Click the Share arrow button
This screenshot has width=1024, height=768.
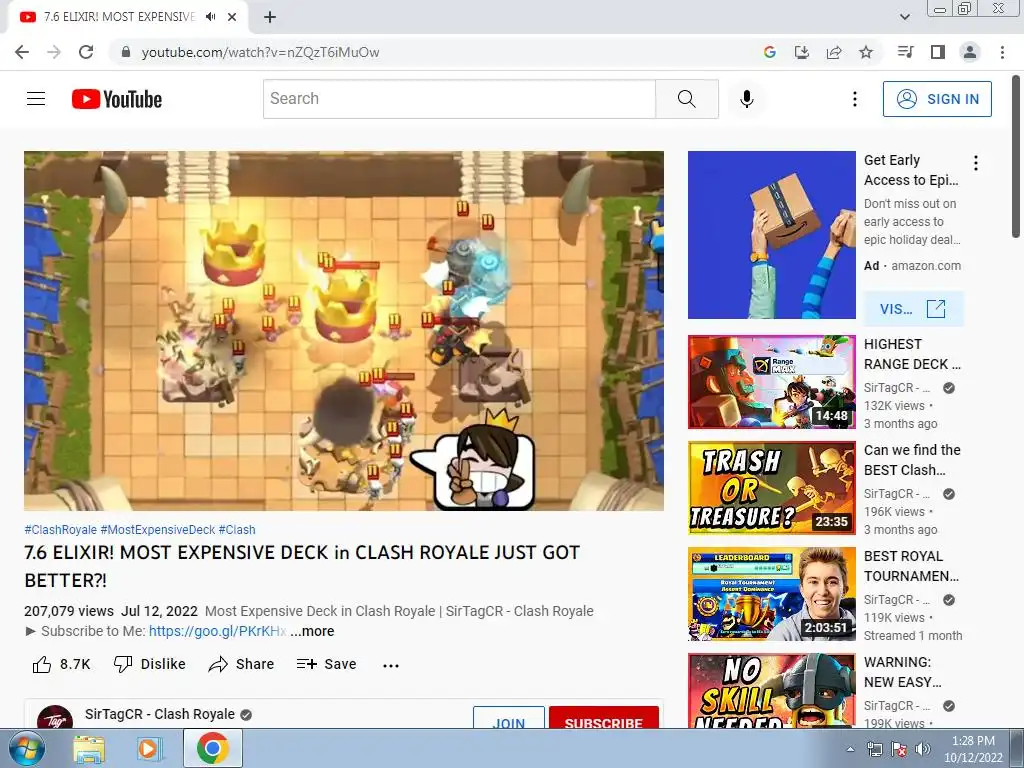[x=241, y=664]
